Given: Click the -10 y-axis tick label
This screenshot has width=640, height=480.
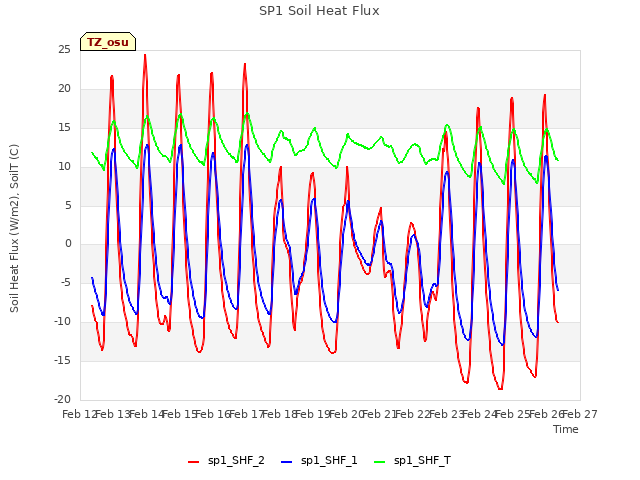Looking at the screenshot, I should 62,322.
